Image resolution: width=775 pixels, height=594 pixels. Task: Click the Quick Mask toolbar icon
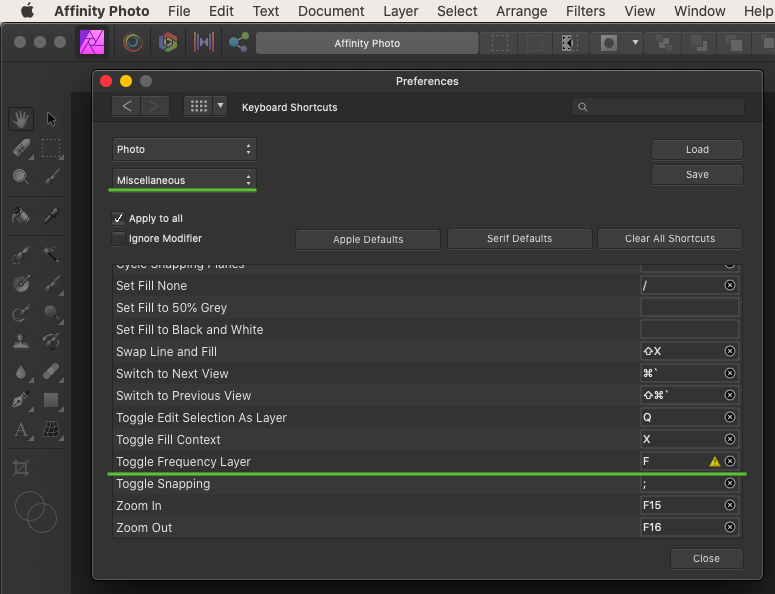[609, 43]
